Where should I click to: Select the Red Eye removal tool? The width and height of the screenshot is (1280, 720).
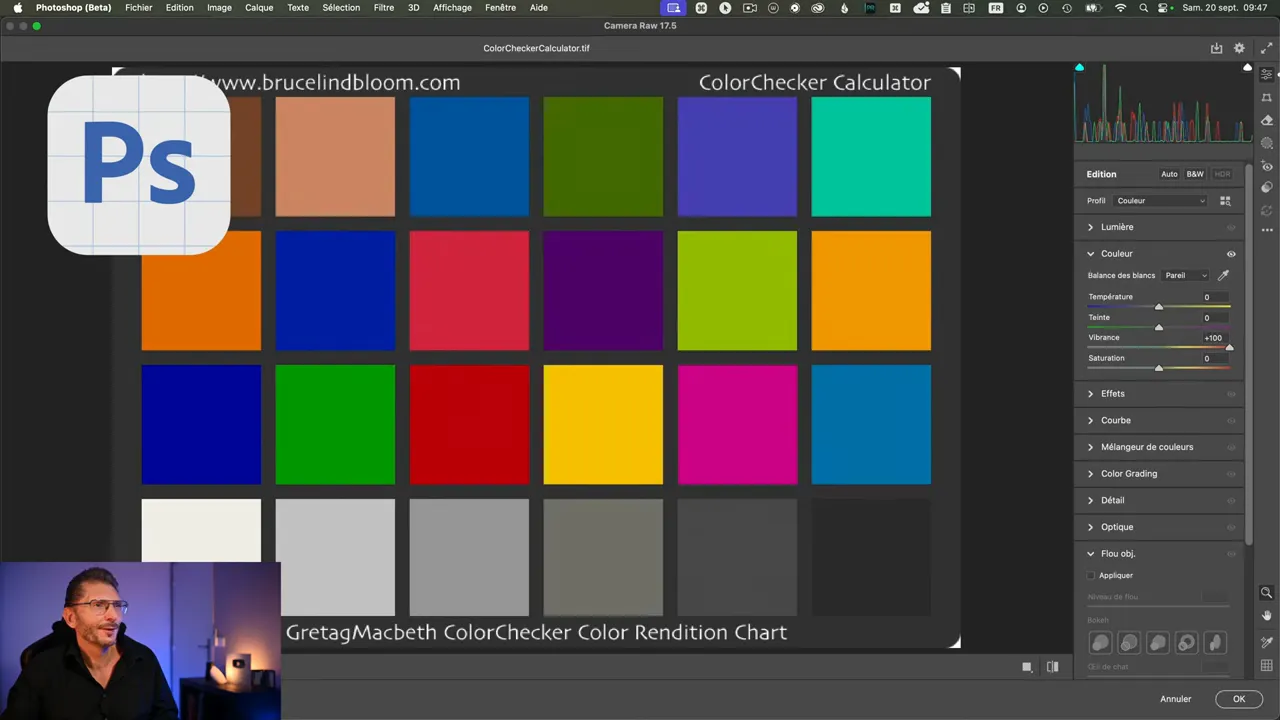coord(1267,166)
